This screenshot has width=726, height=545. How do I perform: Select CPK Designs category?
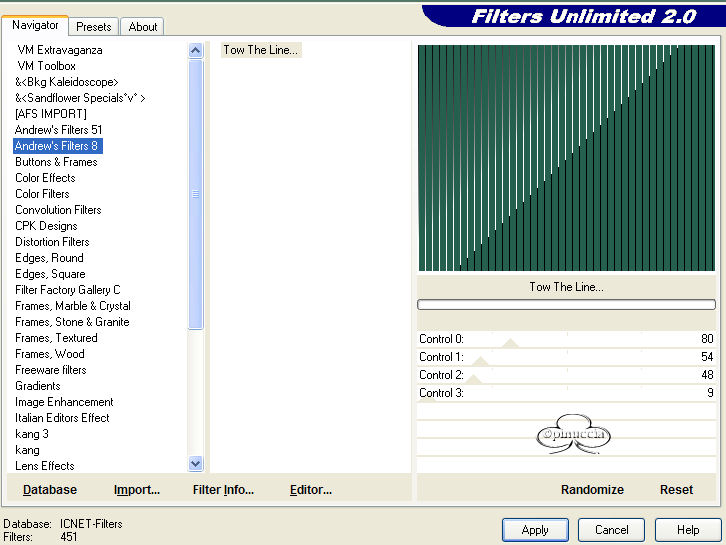[46, 226]
